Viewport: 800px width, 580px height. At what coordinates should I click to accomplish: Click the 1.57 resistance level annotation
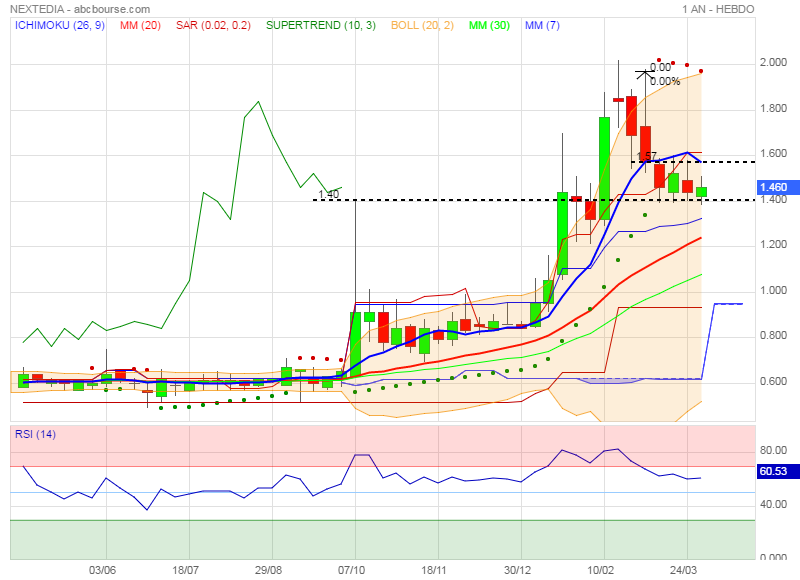click(647, 156)
